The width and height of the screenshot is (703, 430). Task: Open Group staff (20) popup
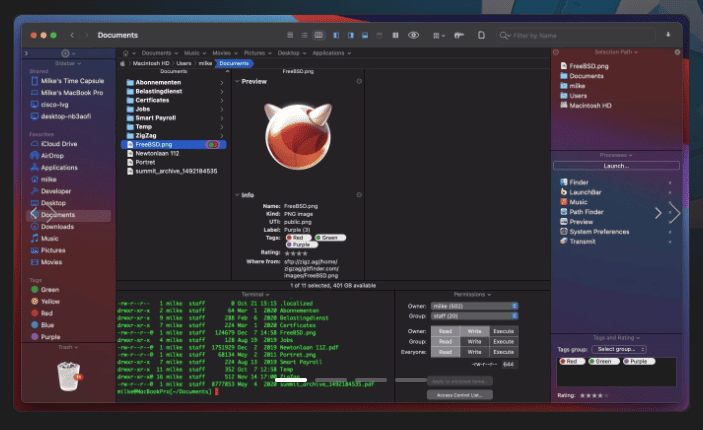click(x=474, y=316)
